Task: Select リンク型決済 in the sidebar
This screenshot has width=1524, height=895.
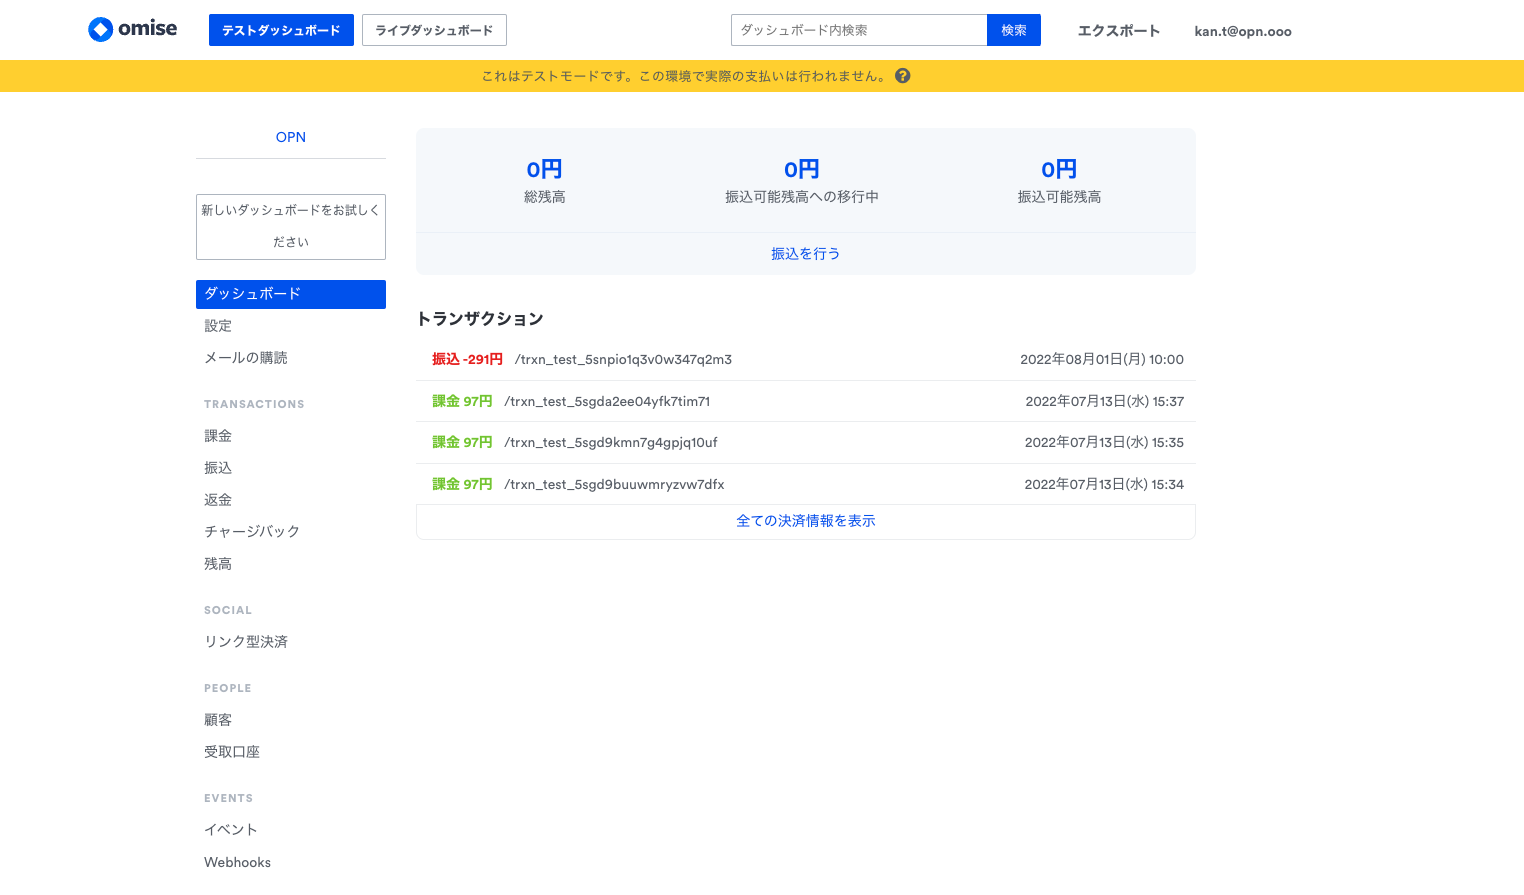Action: 246,642
